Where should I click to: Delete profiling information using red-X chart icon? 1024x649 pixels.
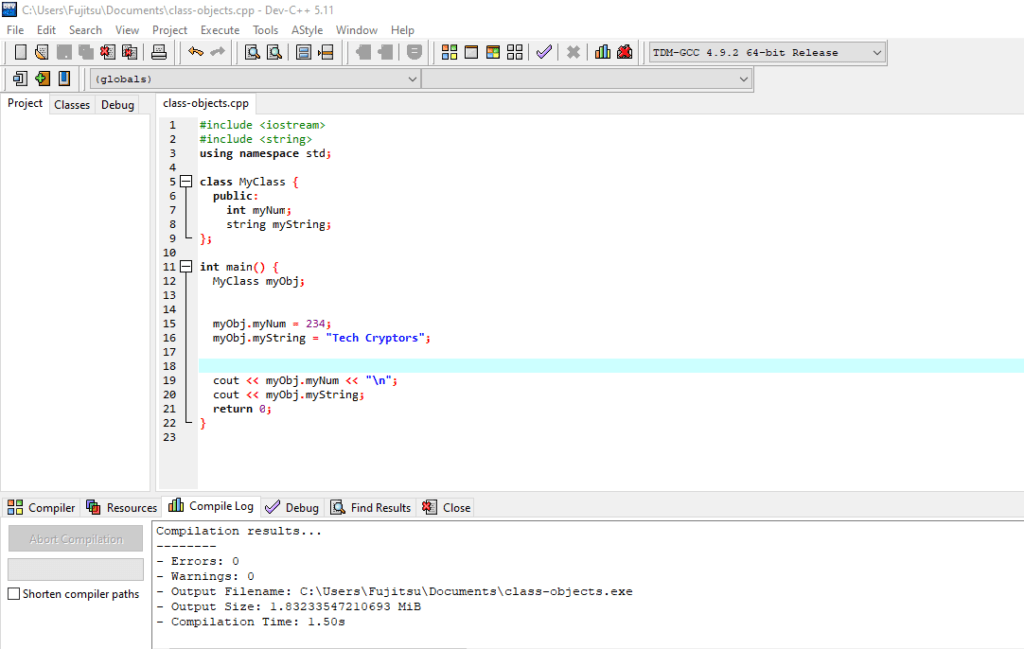point(624,52)
